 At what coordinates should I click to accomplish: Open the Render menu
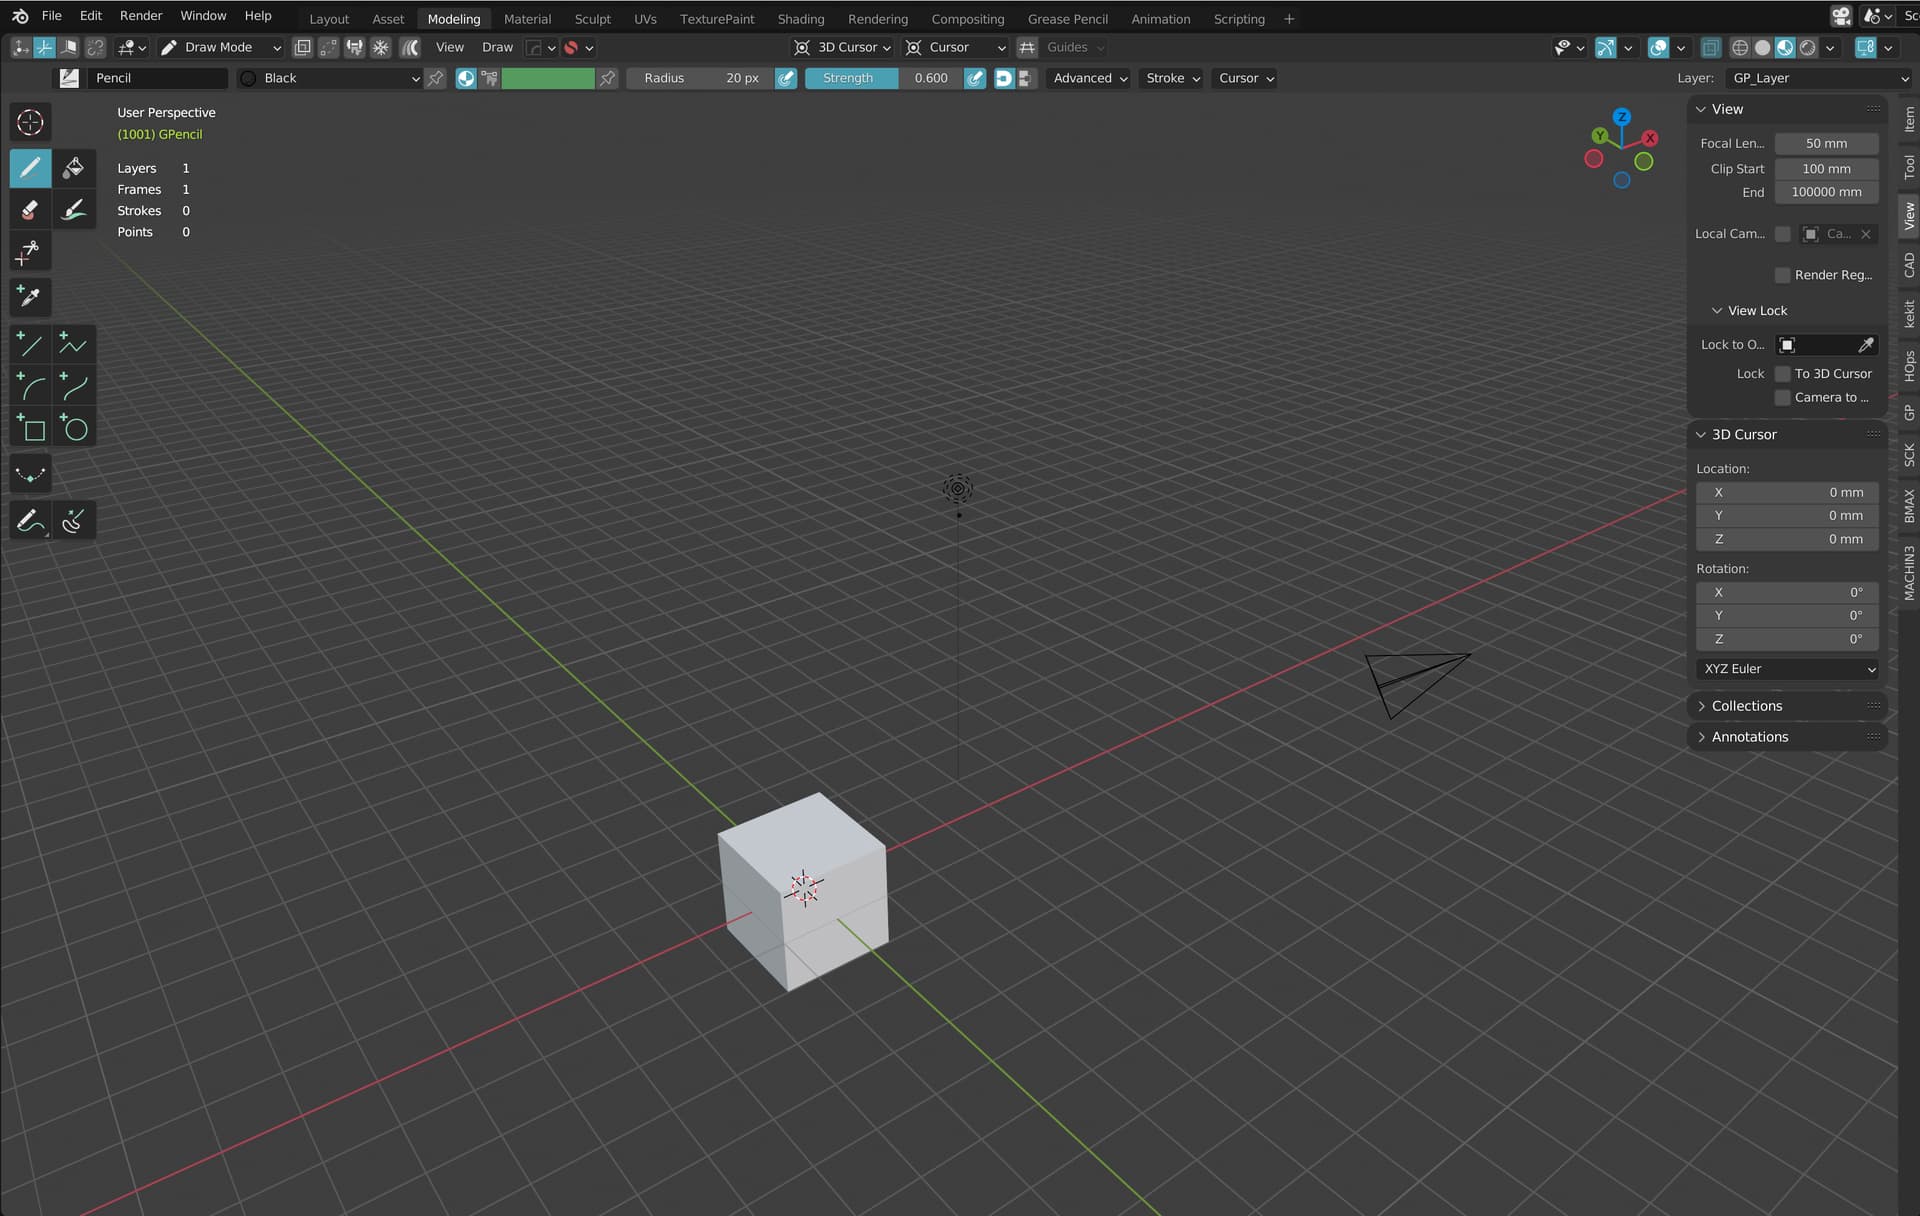click(140, 16)
